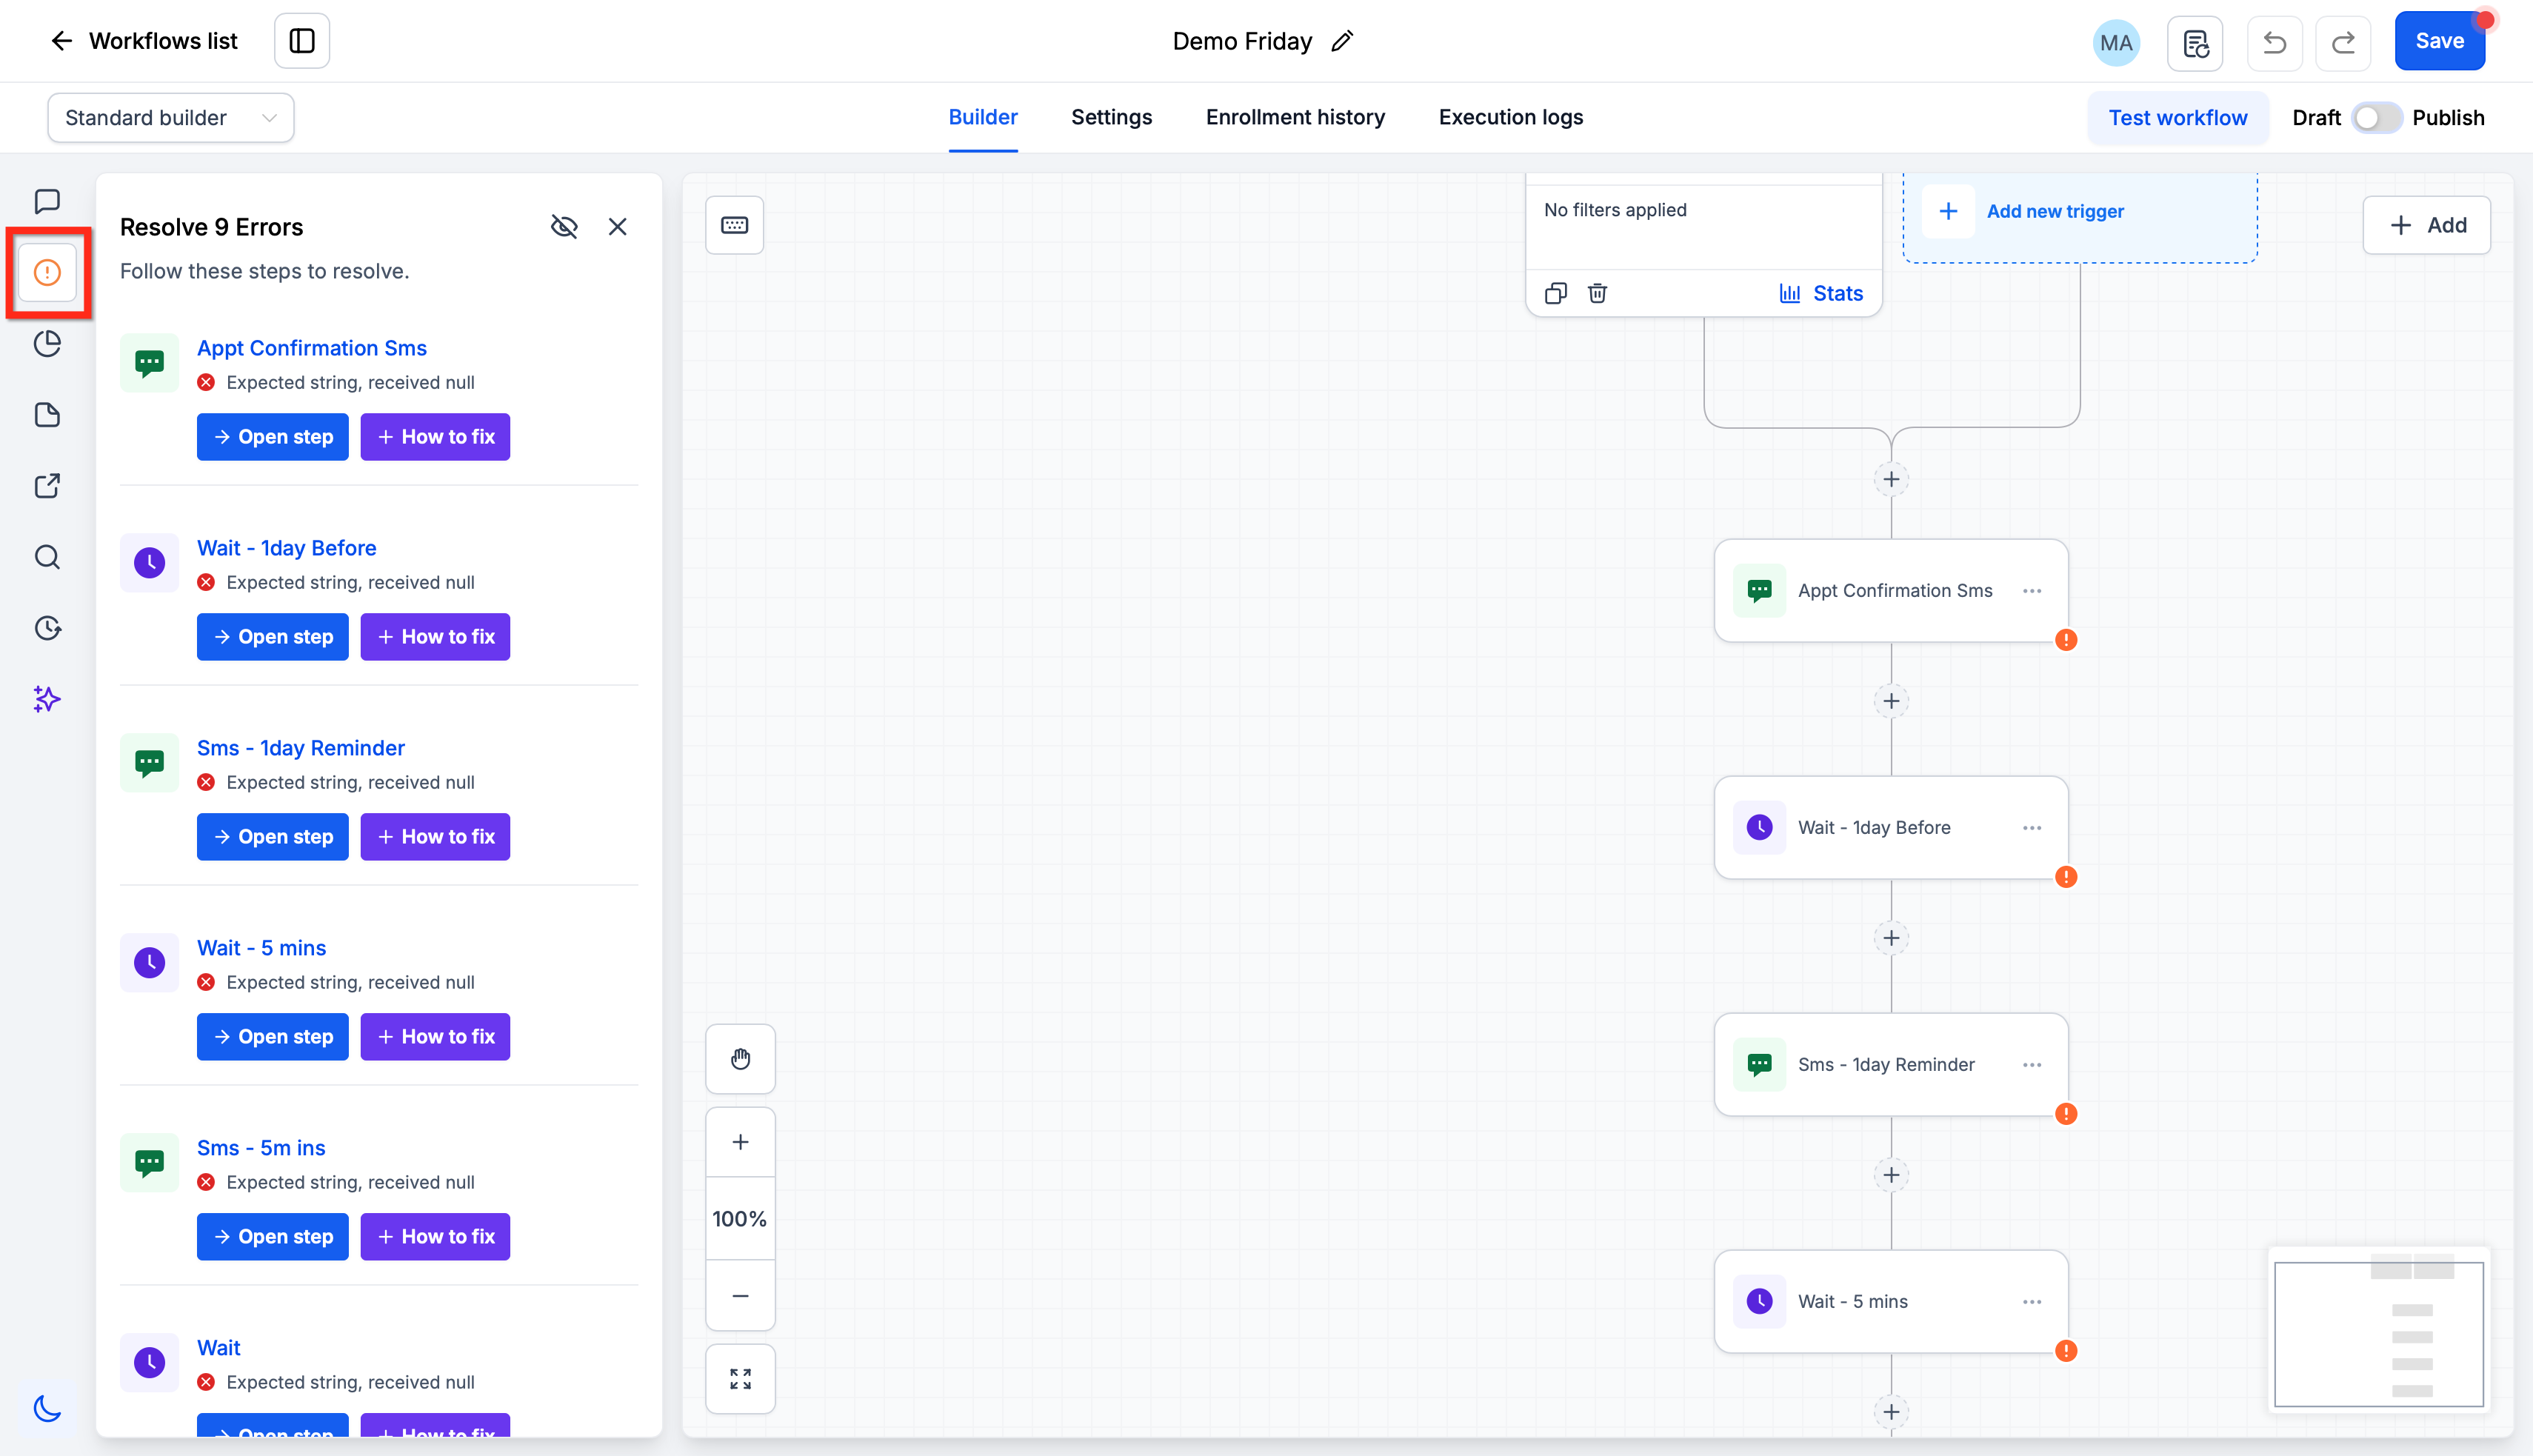
Task: Open options menu for Appt Confirmation Sms node
Action: pyautogui.click(x=2031, y=591)
